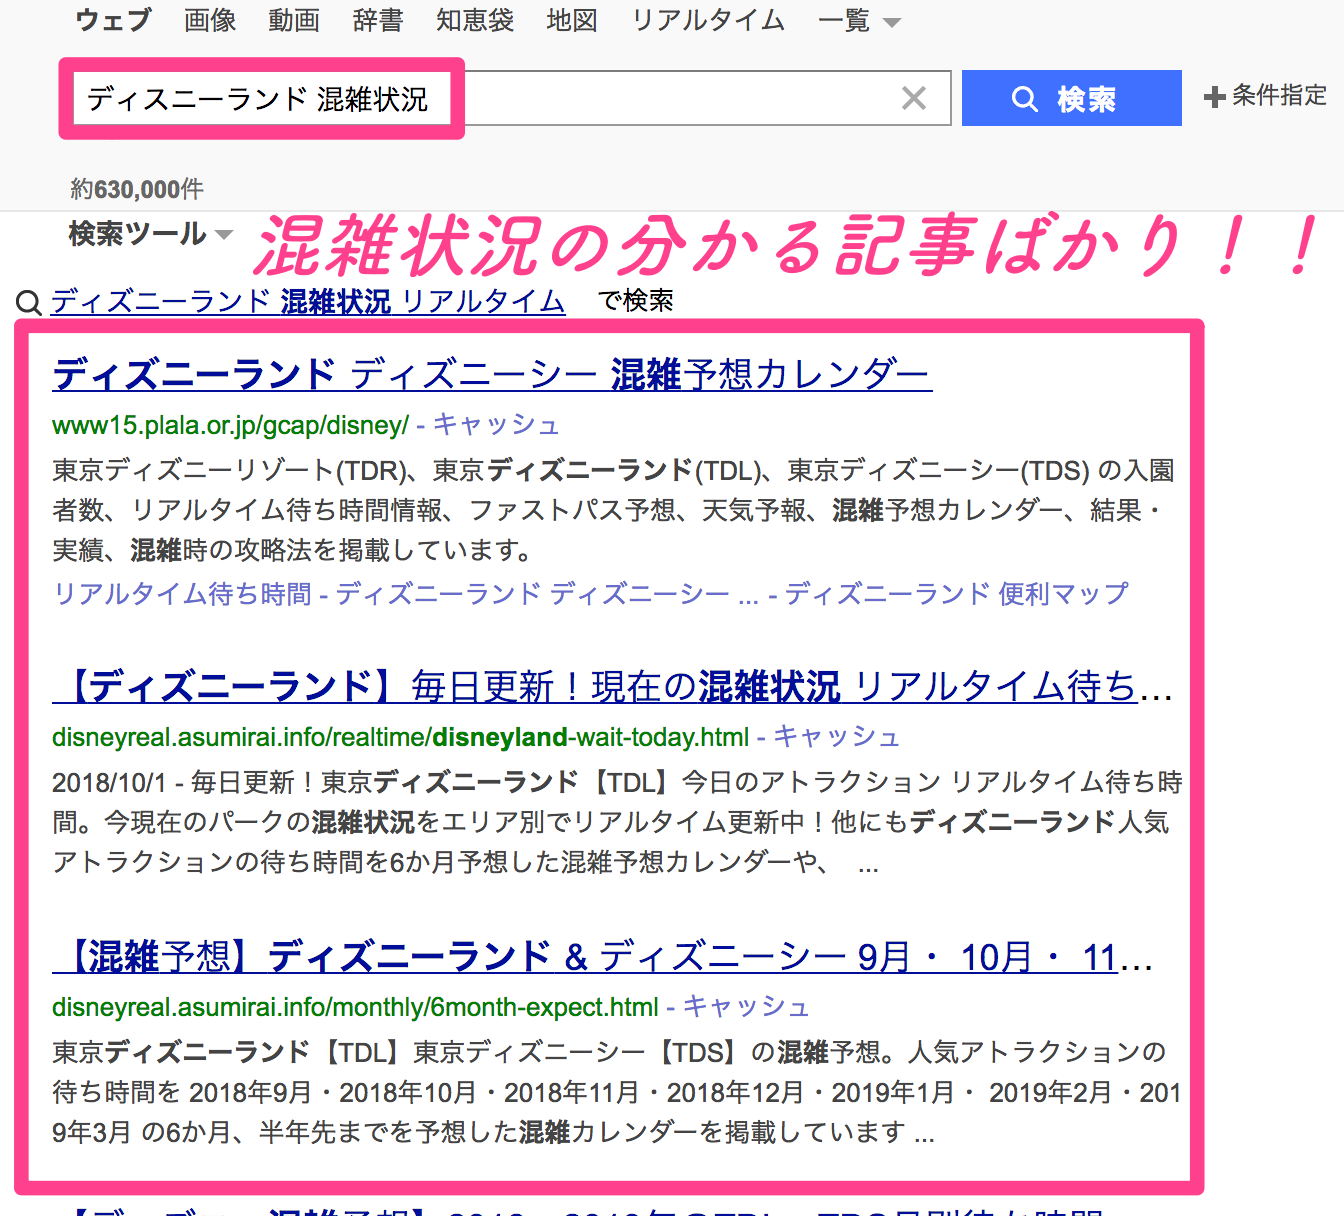This screenshot has height=1216, width=1344.
Task: Open 【混雑予想】 9月・10月 result title
Action: (603, 957)
